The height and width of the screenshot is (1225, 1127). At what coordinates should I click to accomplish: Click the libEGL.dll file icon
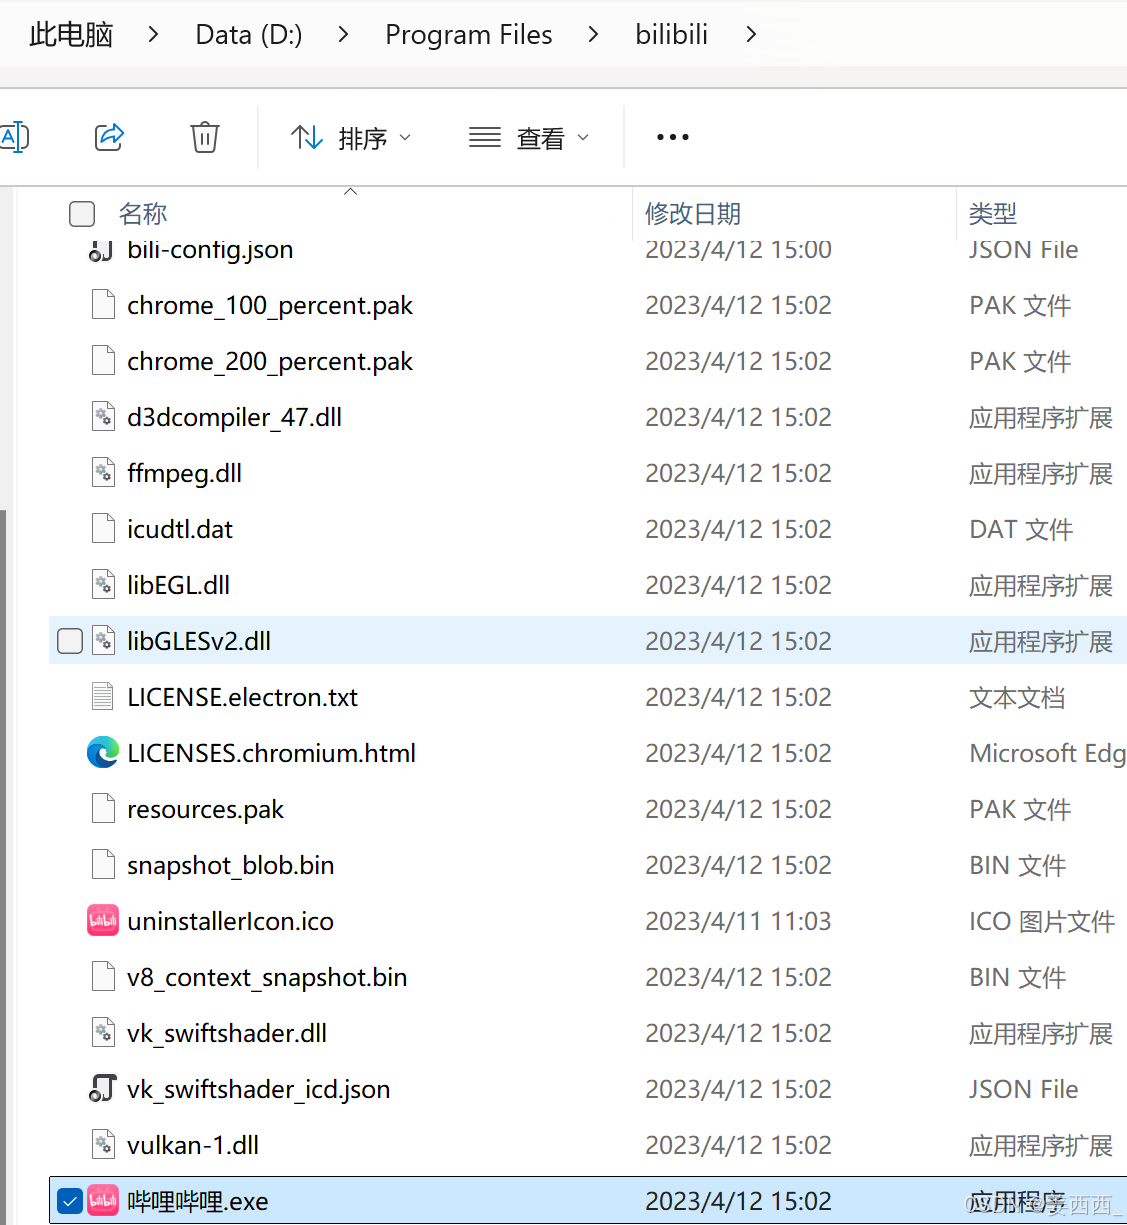[103, 585]
